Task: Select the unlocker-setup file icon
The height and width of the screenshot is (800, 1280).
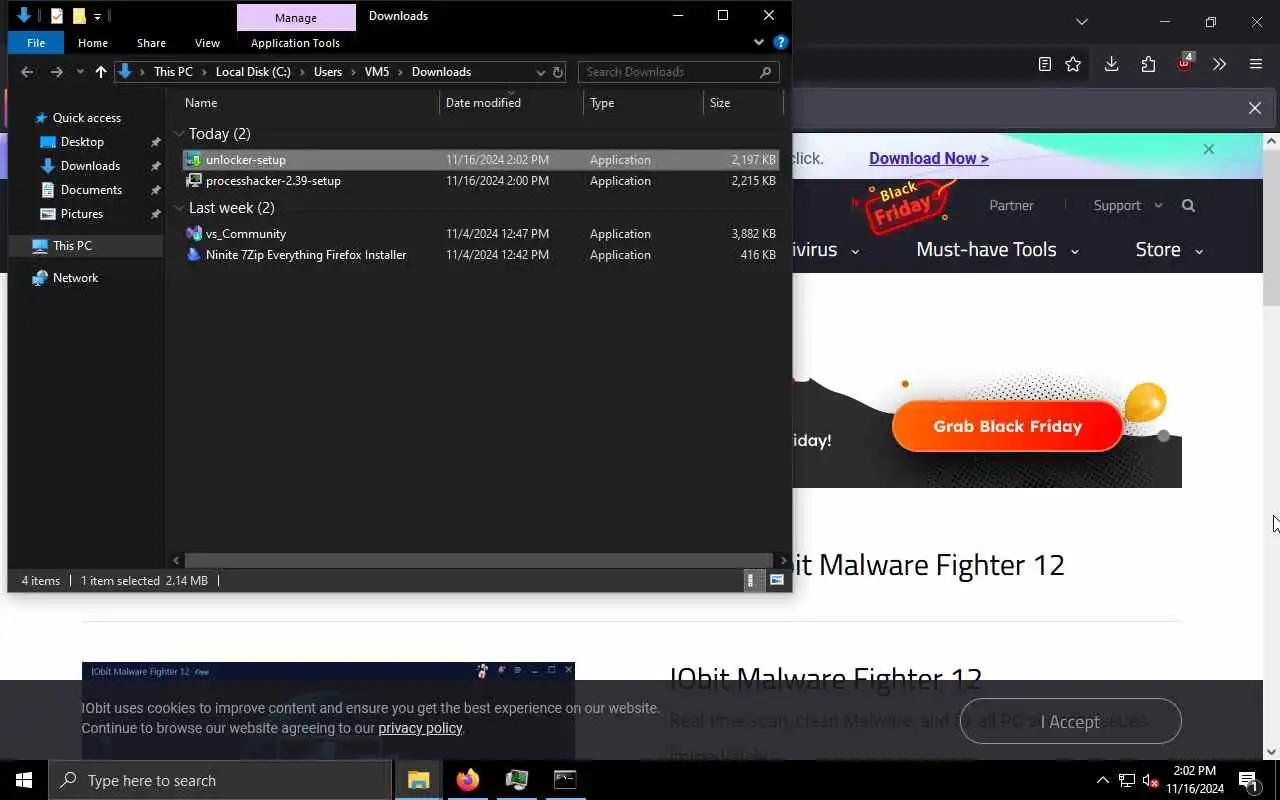Action: (194, 160)
